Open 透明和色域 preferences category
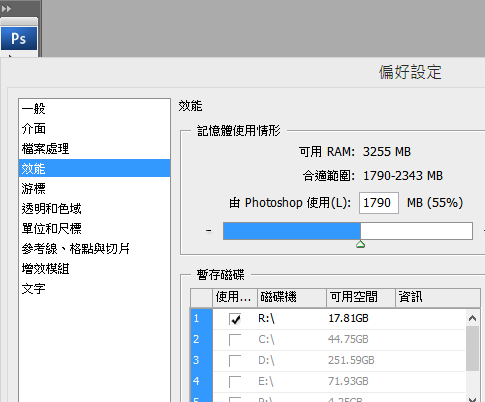The width and height of the screenshot is (485, 402). [x=94, y=209]
